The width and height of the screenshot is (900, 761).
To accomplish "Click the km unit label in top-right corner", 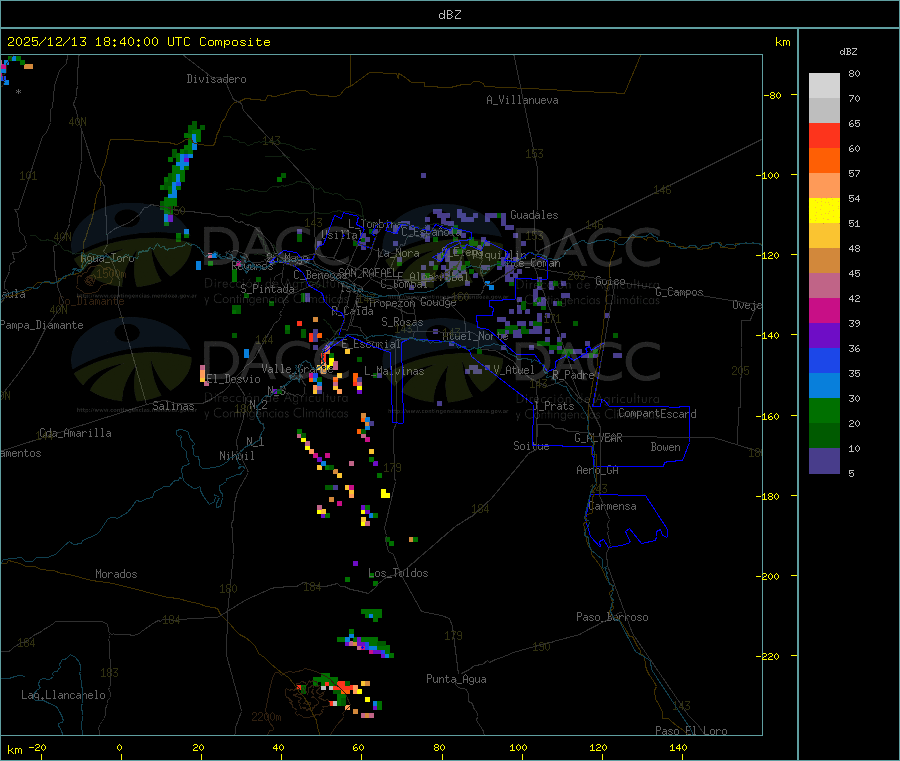I will [x=782, y=42].
